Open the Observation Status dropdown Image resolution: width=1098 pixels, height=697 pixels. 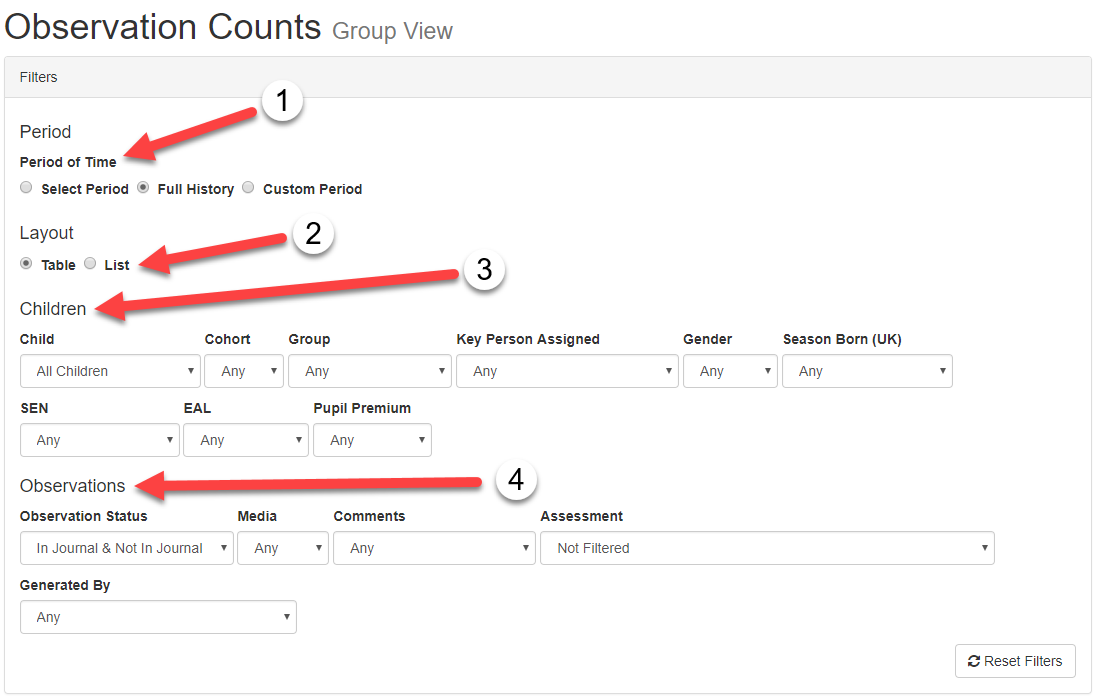[x=126, y=548]
